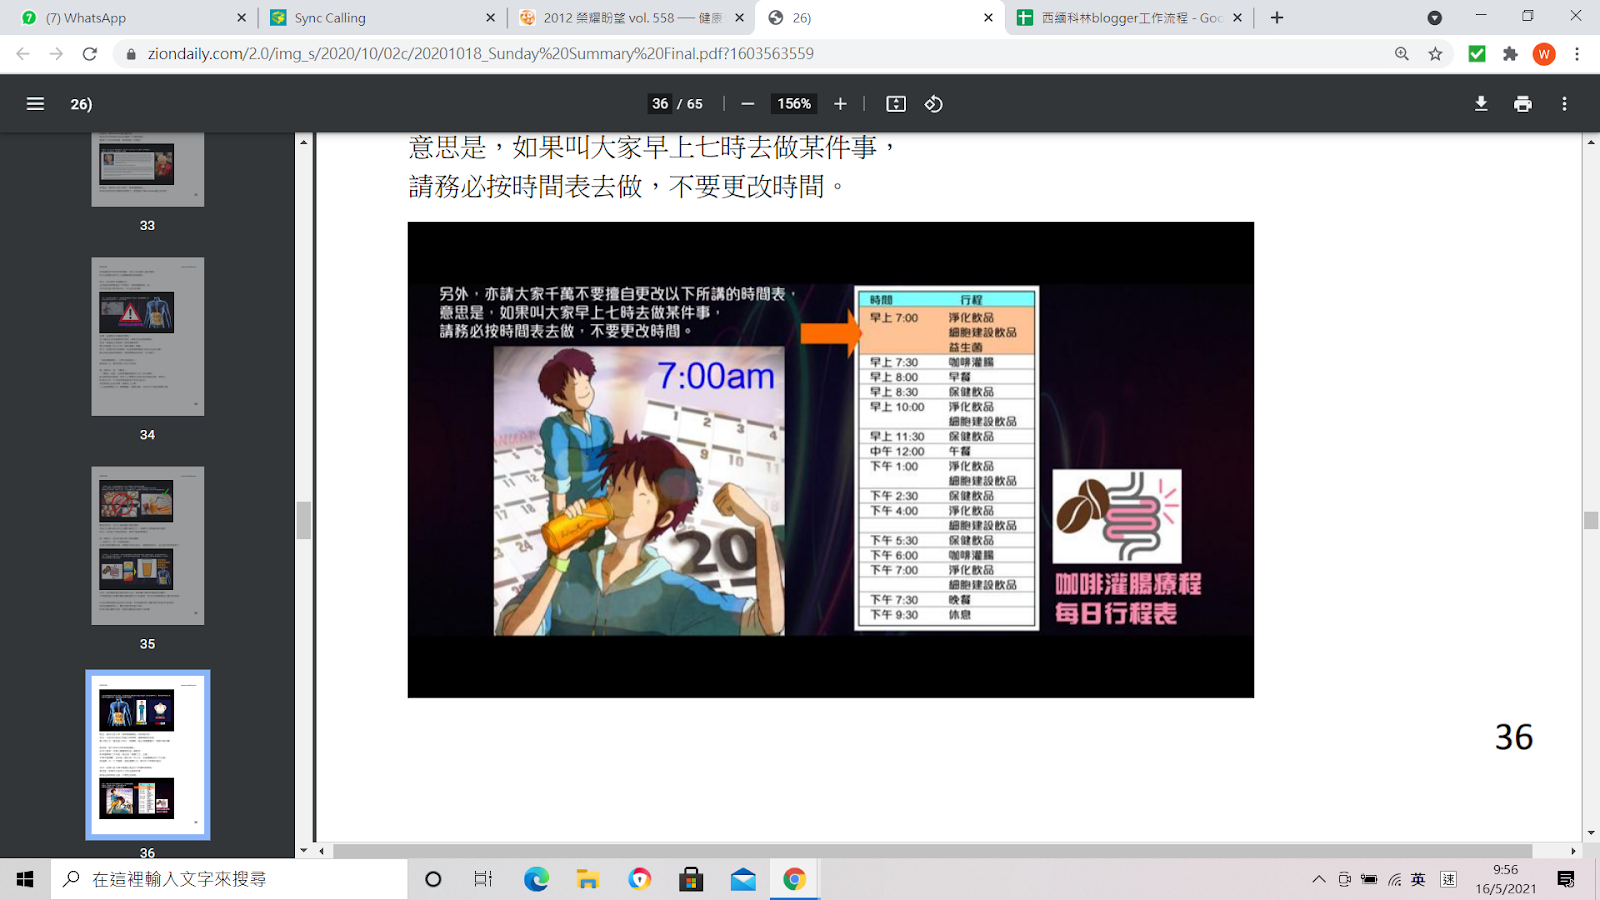Open the Chrome profile avatar W
This screenshot has width=1600, height=900.
coord(1544,54)
